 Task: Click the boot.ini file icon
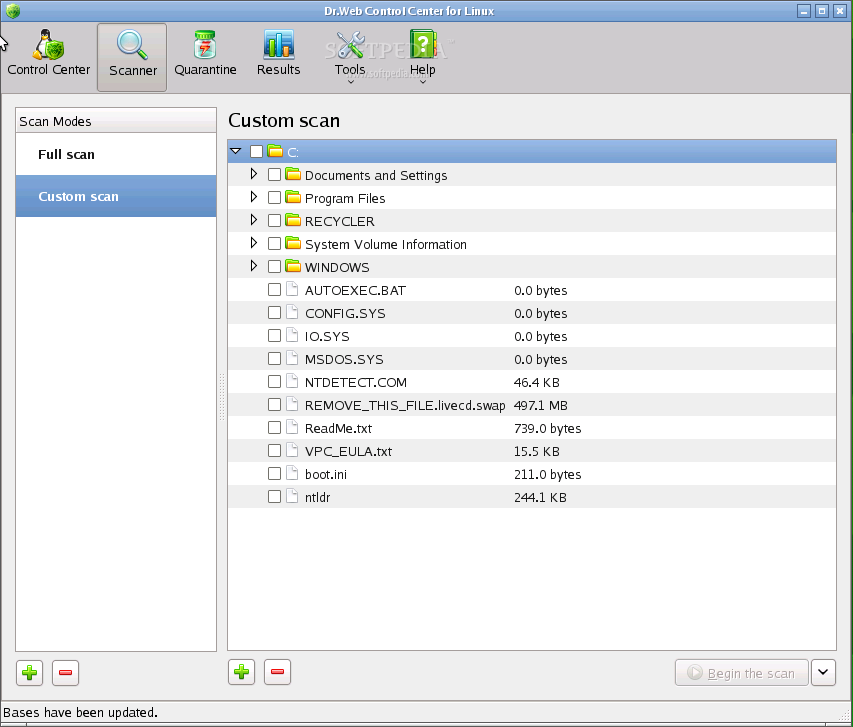pyautogui.click(x=292, y=473)
